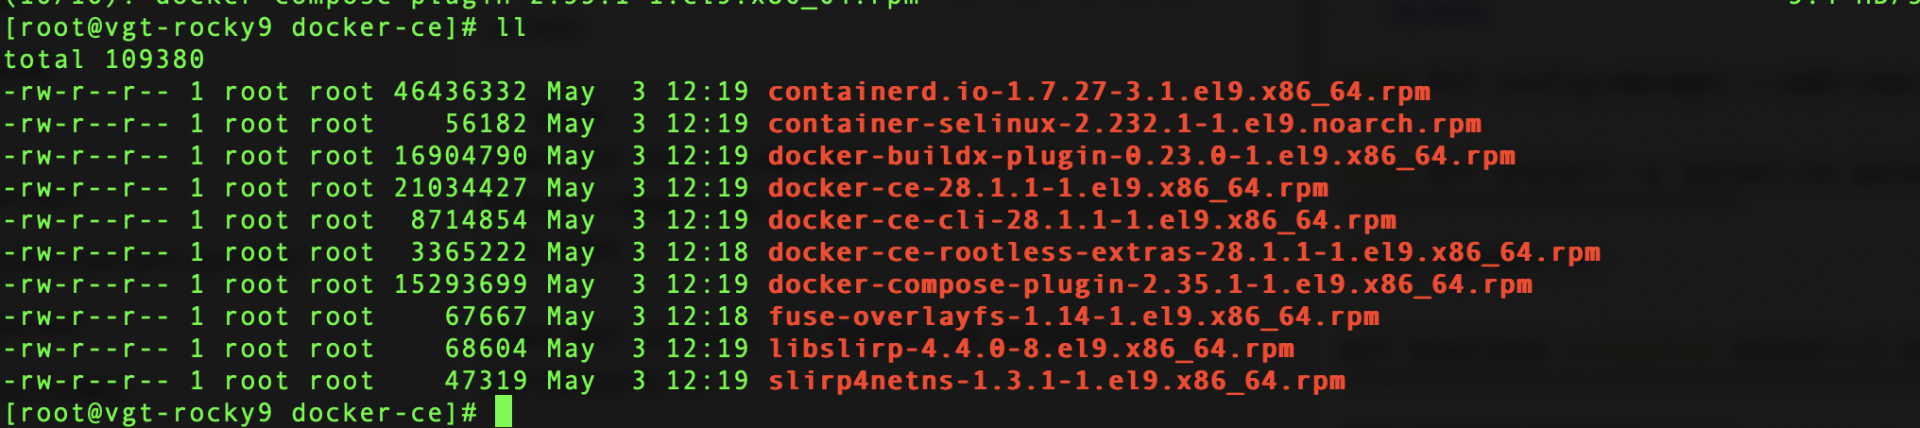This screenshot has height=428, width=1920.
Task: Click the green terminal cursor block
Action: pyautogui.click(x=503, y=412)
